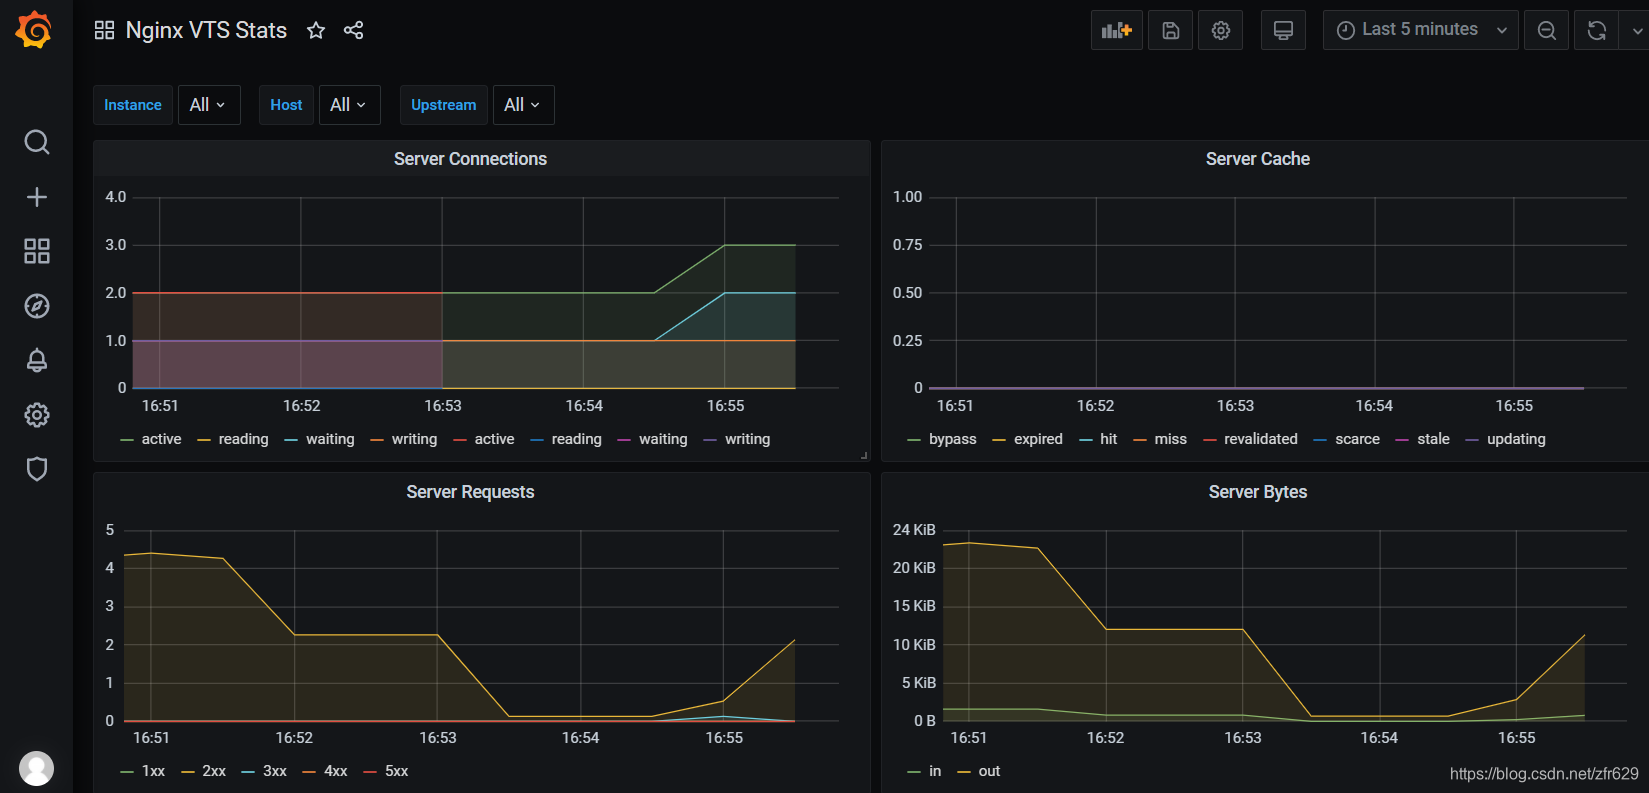The height and width of the screenshot is (793, 1649).
Task: Open the Configuration gear in sidebar
Action: (x=37, y=415)
